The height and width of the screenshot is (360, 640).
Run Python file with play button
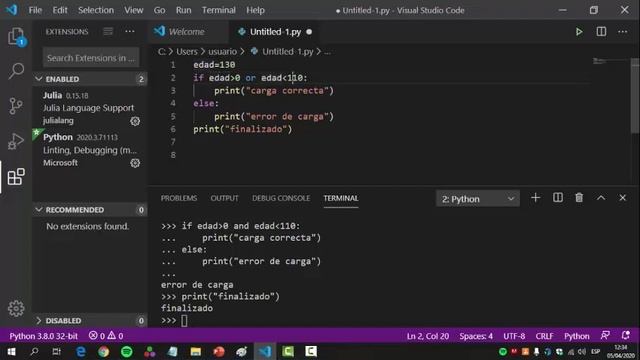579,31
